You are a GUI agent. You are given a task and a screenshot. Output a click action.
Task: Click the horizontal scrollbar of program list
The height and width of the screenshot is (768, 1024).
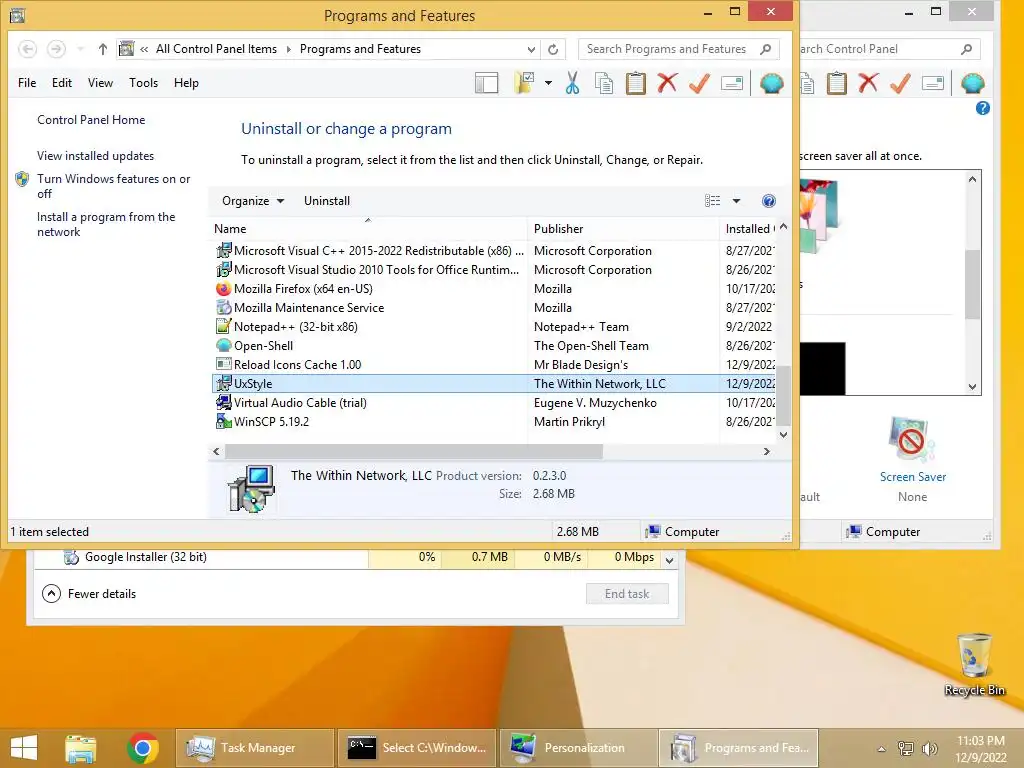coord(413,451)
